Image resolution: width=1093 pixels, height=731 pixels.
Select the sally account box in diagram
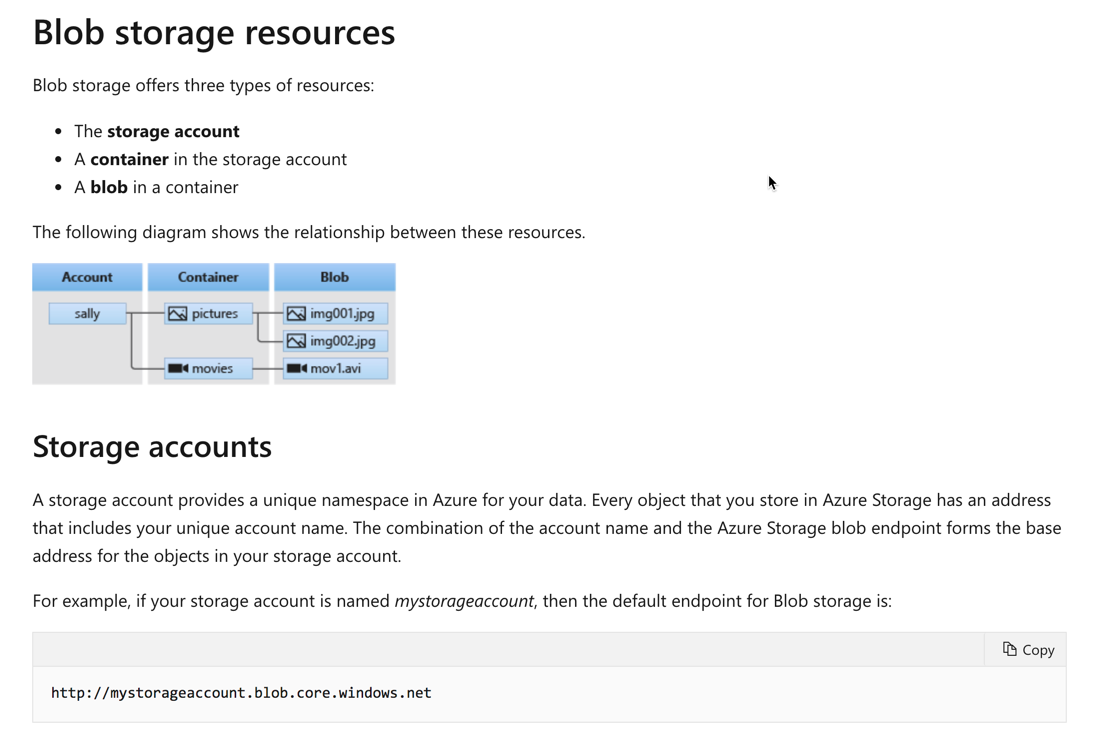tap(87, 314)
